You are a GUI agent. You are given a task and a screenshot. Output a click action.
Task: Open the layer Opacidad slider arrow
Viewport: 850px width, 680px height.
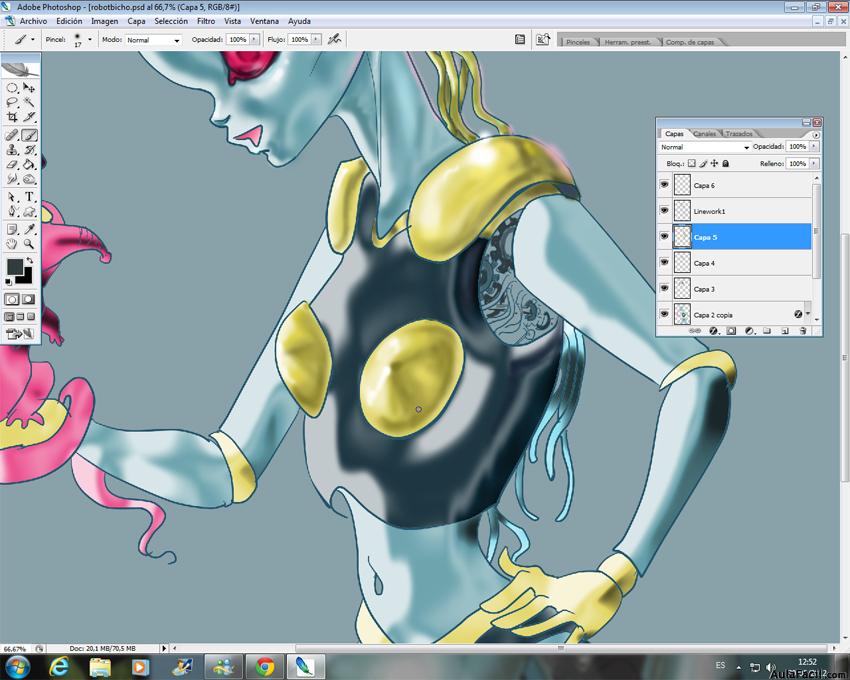(814, 146)
